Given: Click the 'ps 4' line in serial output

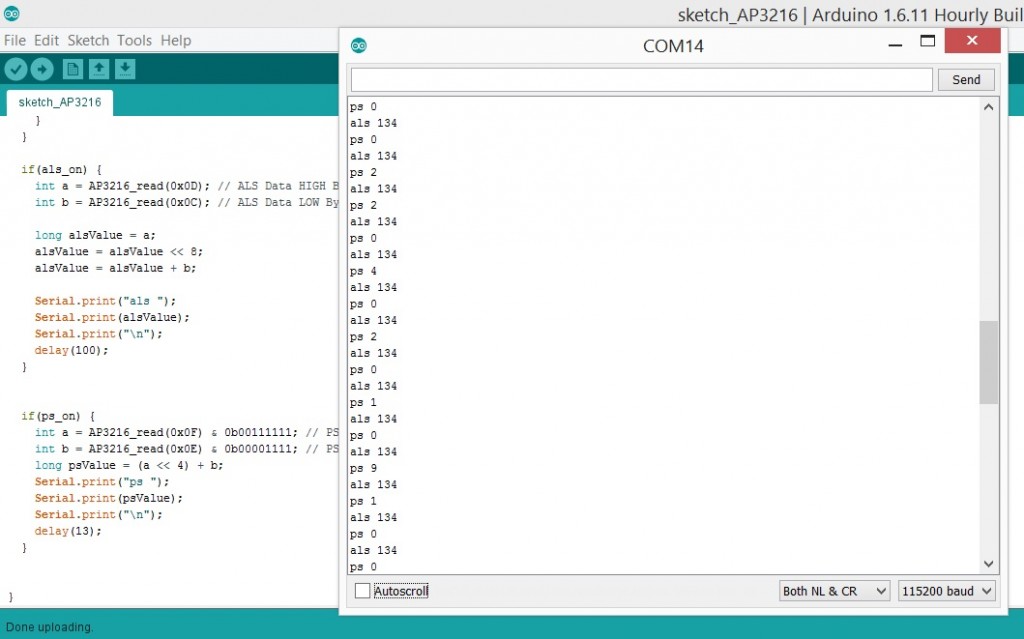Looking at the screenshot, I should click(363, 270).
